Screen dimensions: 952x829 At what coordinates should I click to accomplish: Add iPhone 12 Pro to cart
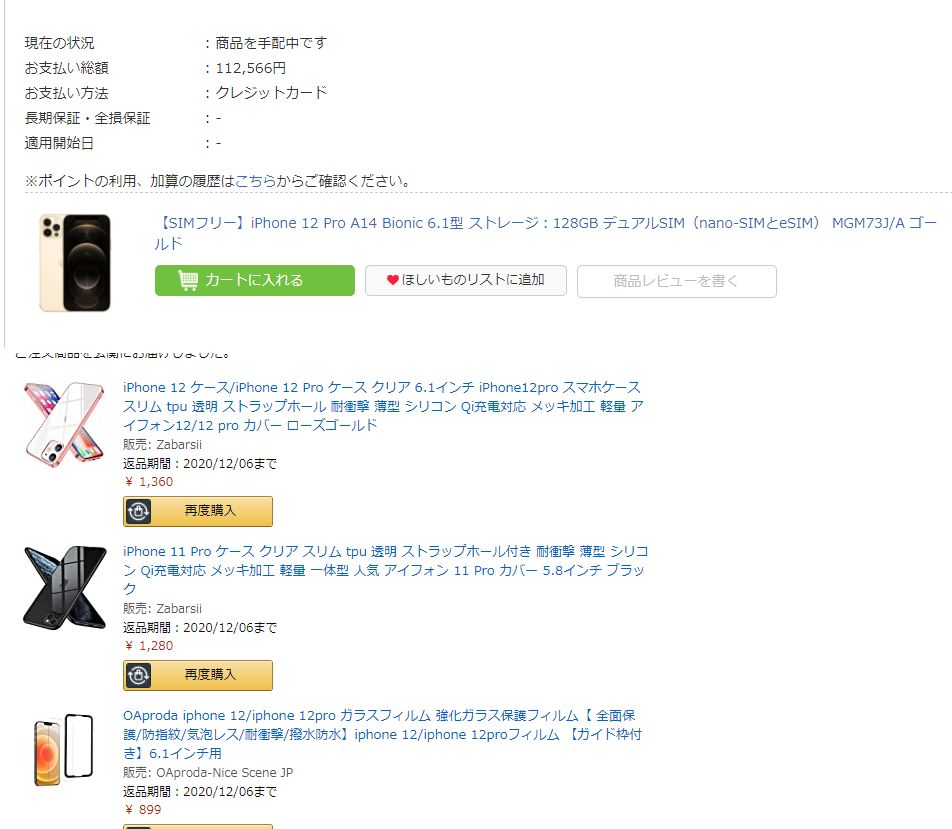tap(254, 281)
